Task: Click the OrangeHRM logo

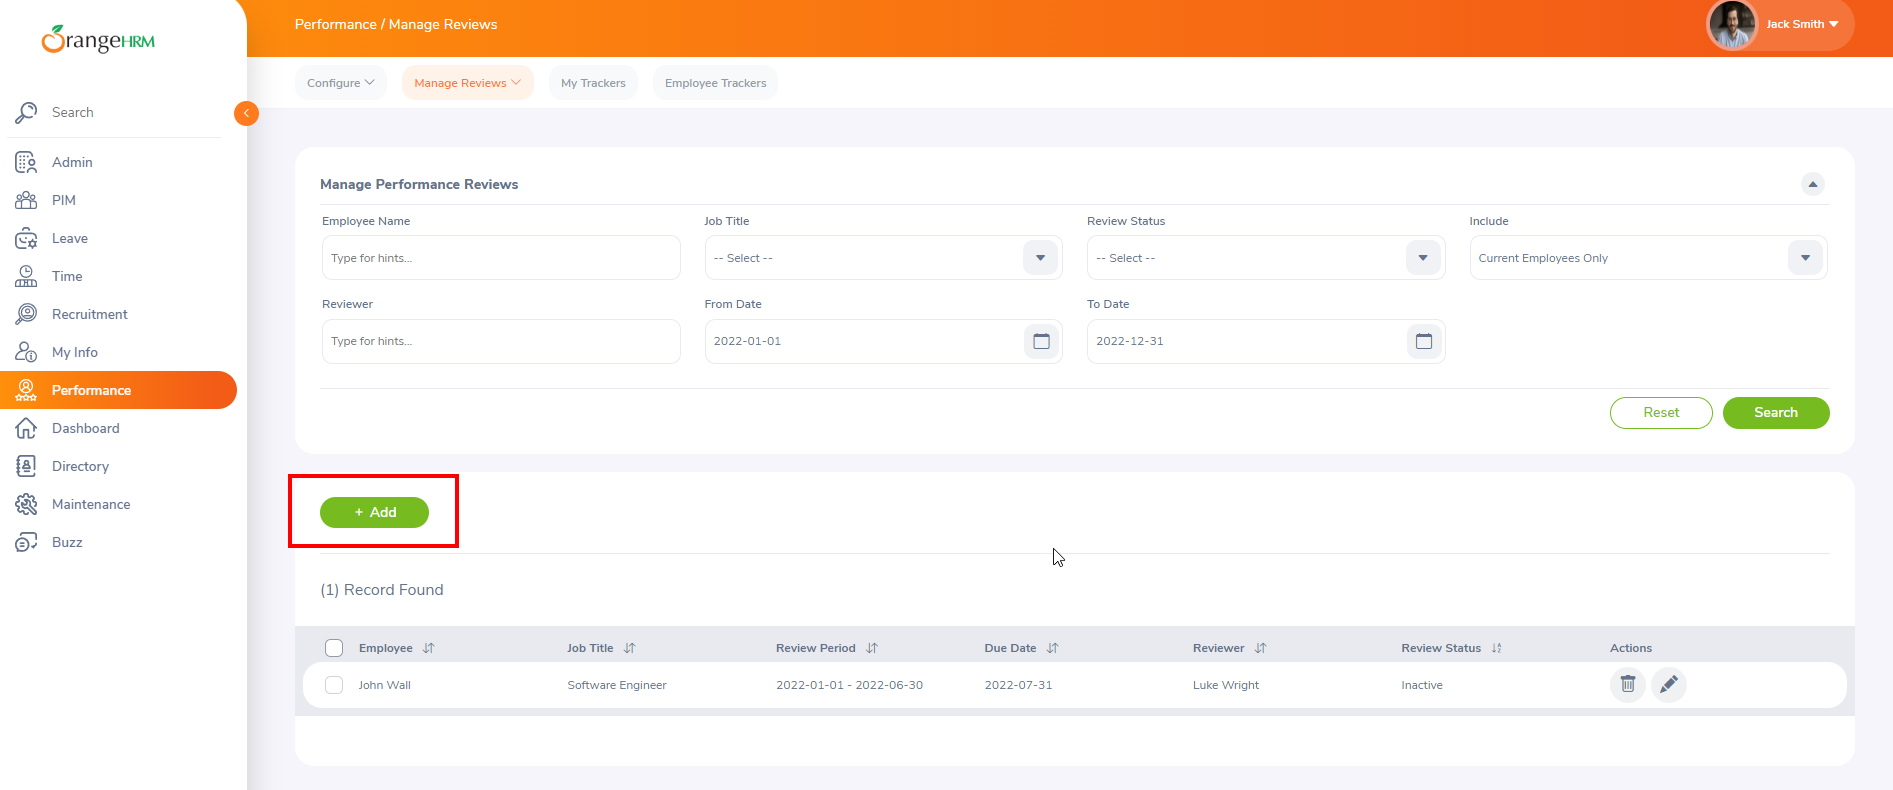Action: [x=98, y=39]
